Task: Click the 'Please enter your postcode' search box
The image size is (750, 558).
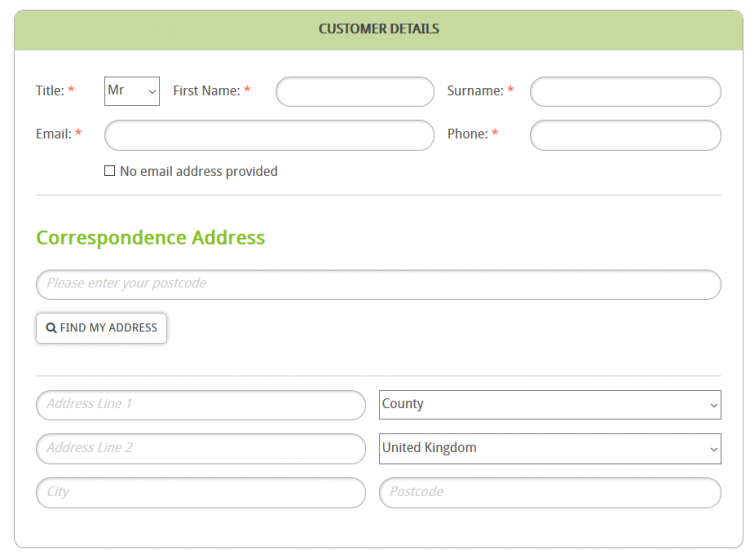Action: tap(379, 284)
